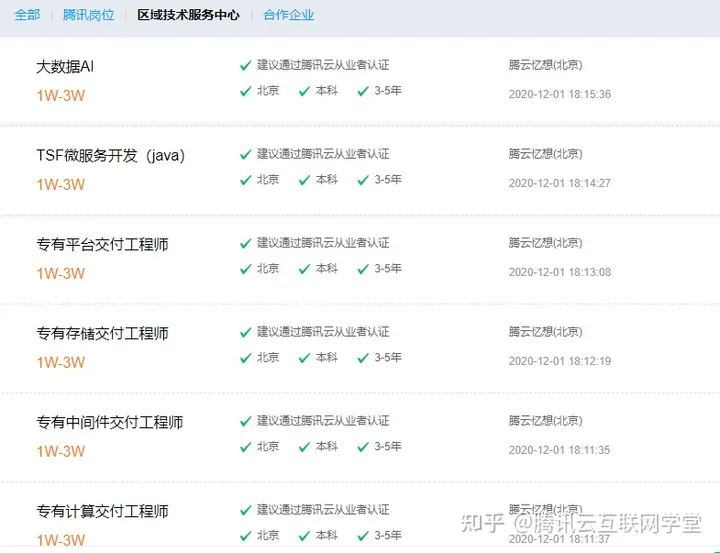Click the certification checkmark in 专有计算交付工程师 row
The height and width of the screenshot is (553, 720).
[x=246, y=510]
